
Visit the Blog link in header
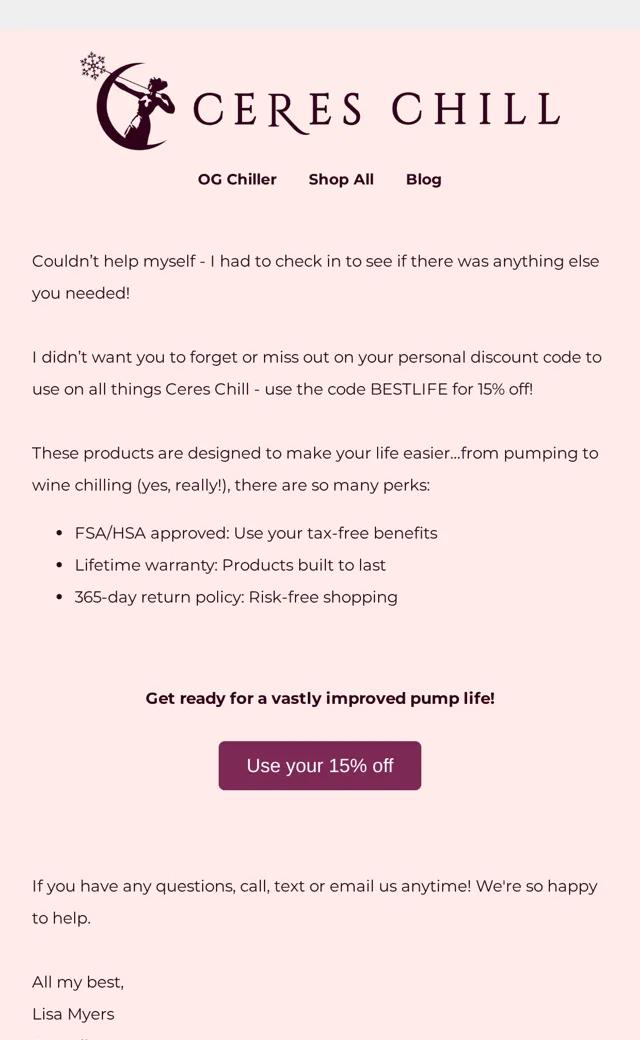pos(423,179)
